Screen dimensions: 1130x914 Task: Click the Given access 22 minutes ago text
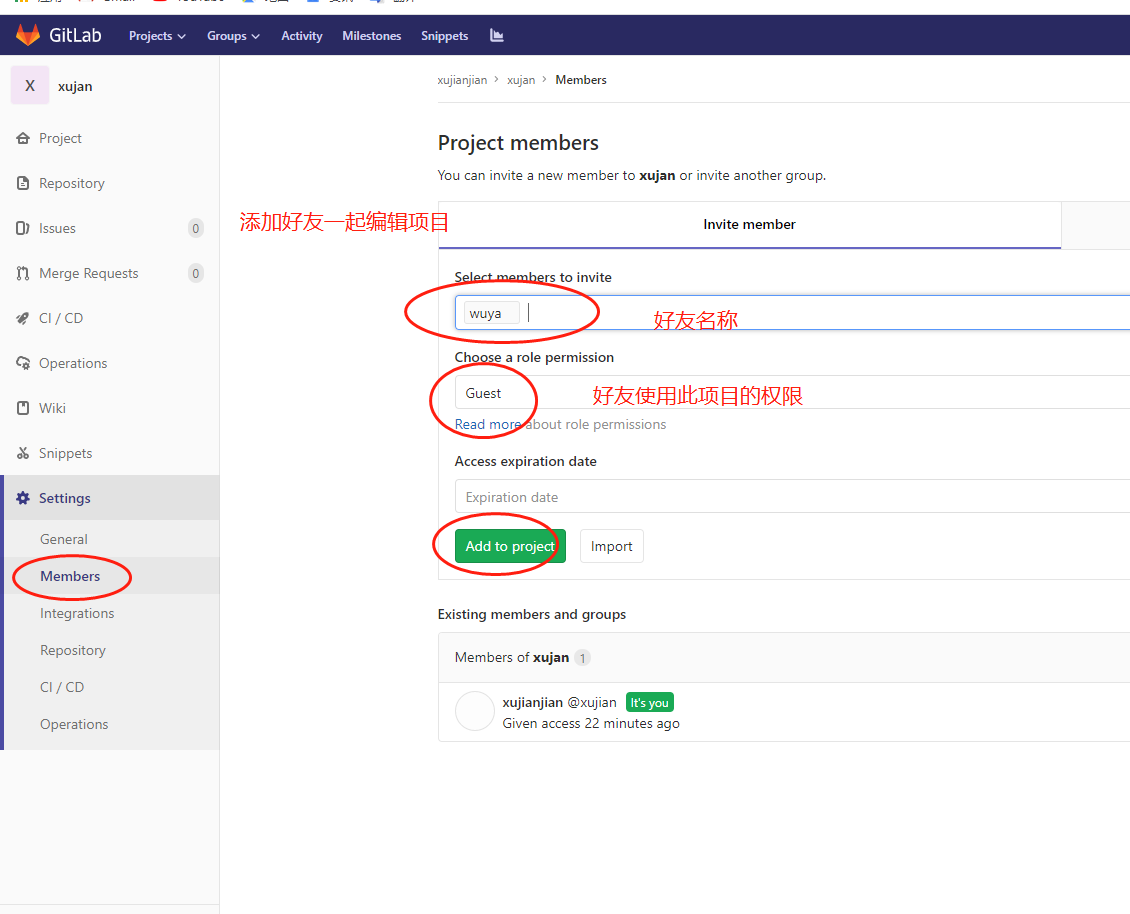[x=591, y=724]
